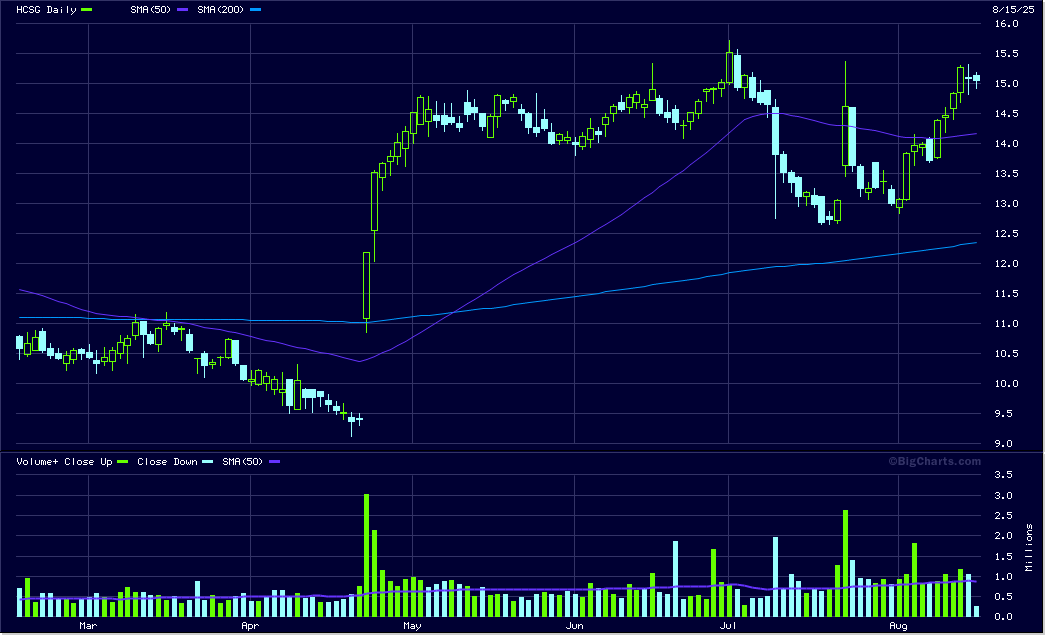This screenshot has height=635, width=1045.
Task: Click the Apr month label
Action: [x=250, y=626]
